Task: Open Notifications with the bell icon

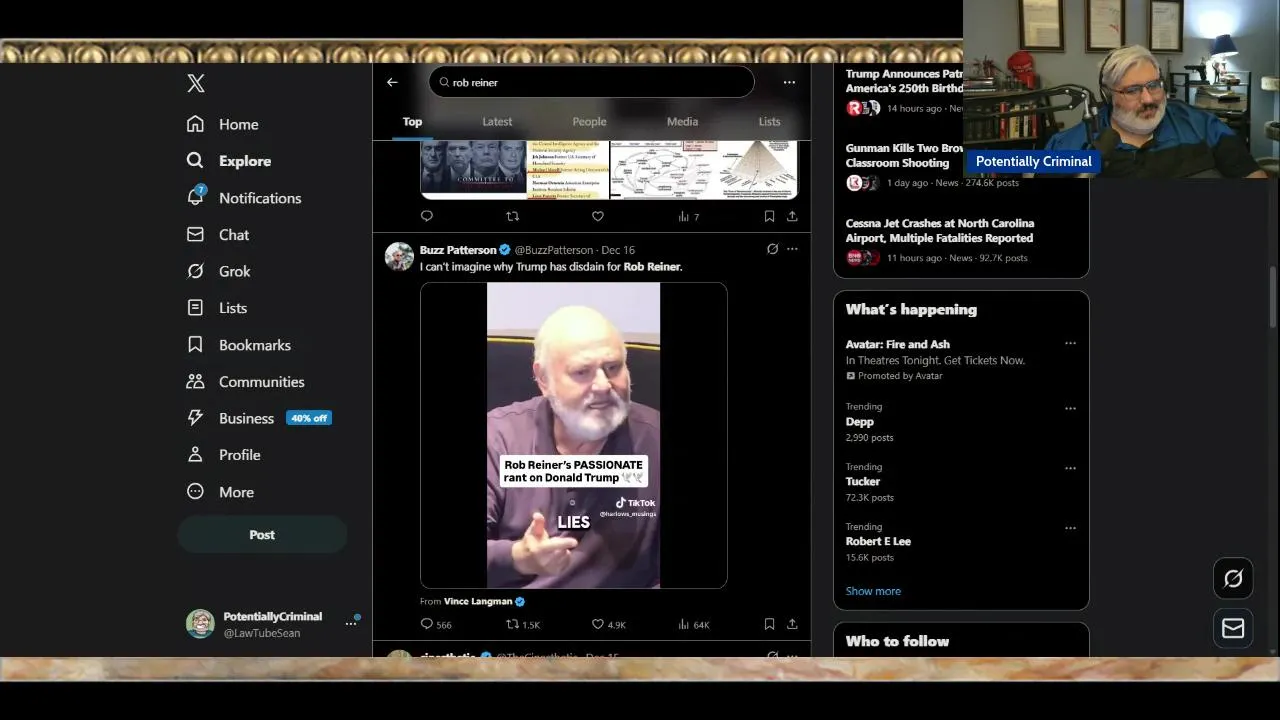Action: [x=244, y=198]
